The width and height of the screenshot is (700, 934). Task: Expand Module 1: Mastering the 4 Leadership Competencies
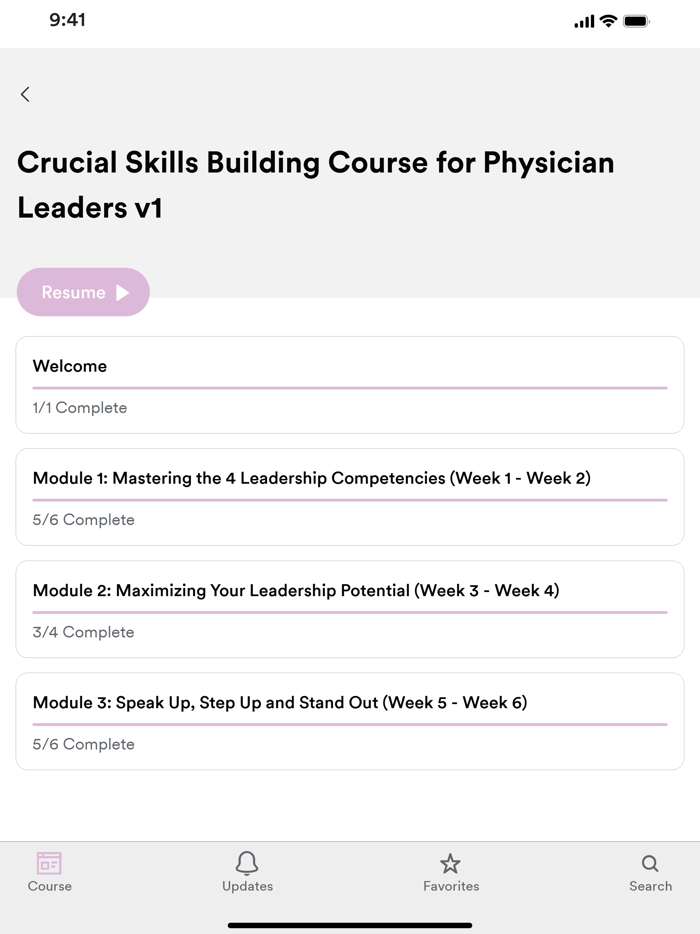349,496
